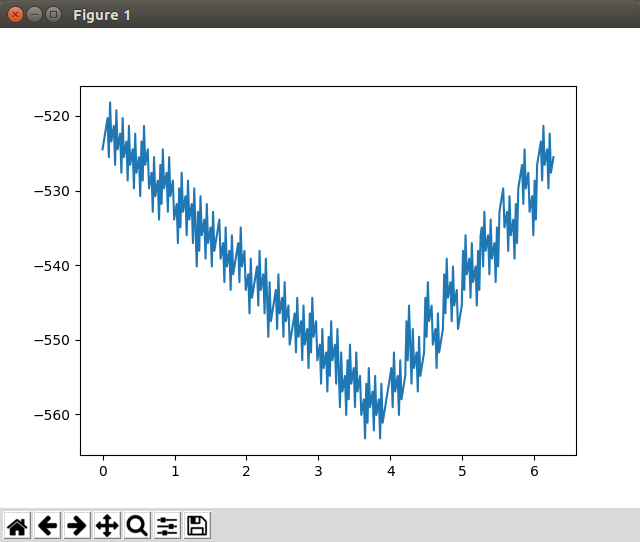Click the x-axis label 1
The image size is (640, 542).
[175, 471]
